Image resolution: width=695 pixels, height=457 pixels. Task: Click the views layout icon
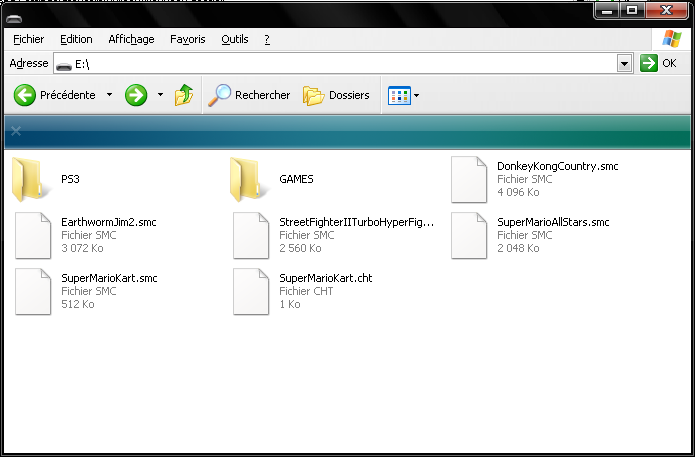point(399,96)
